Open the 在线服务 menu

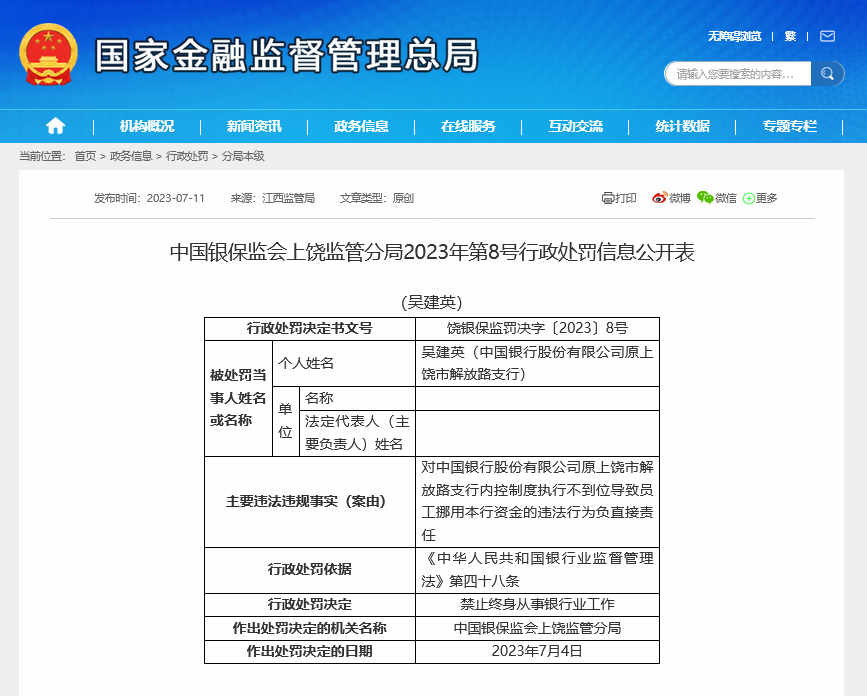(468, 127)
